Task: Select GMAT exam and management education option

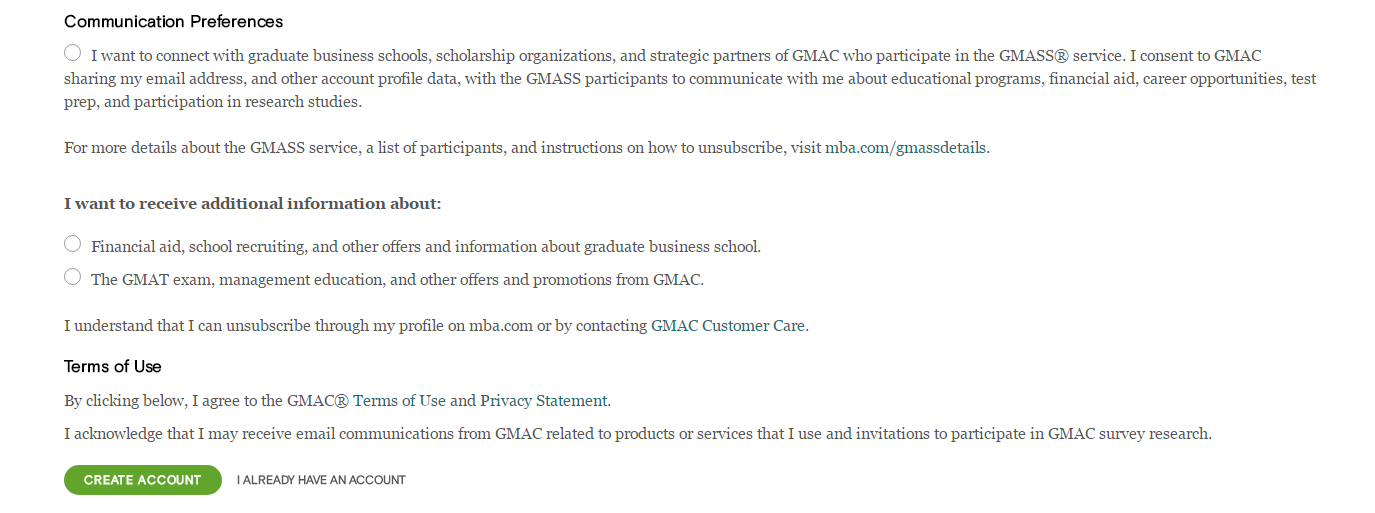Action: tap(72, 277)
